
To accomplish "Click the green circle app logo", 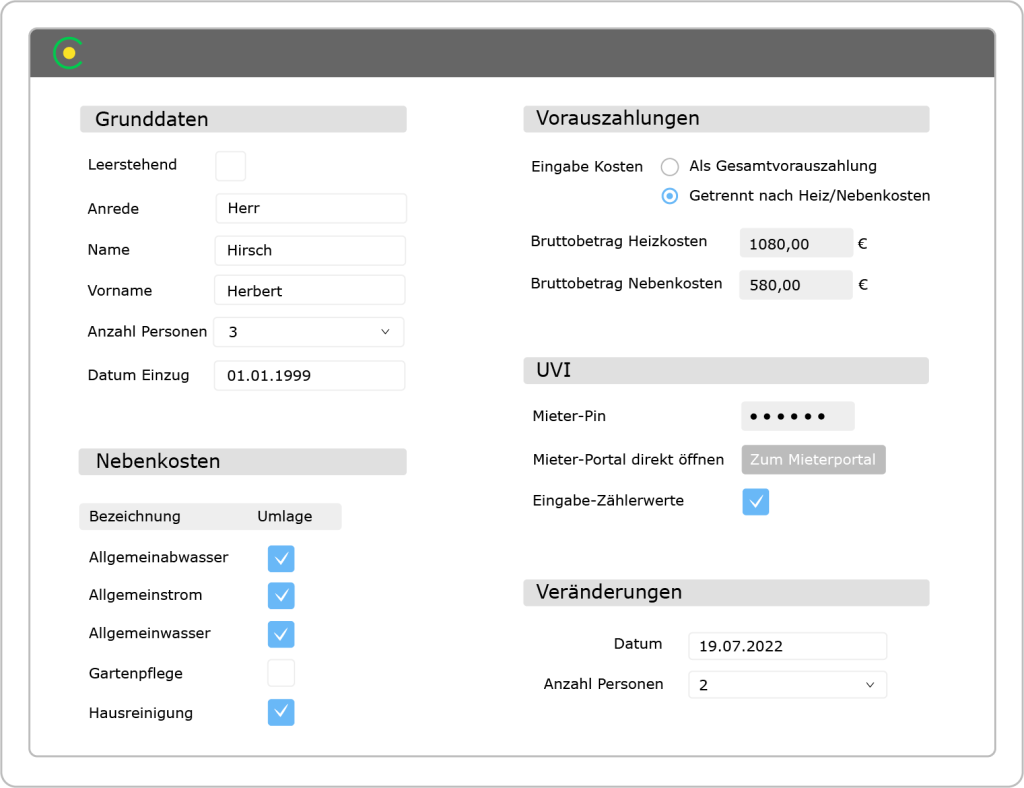I will click(68, 53).
